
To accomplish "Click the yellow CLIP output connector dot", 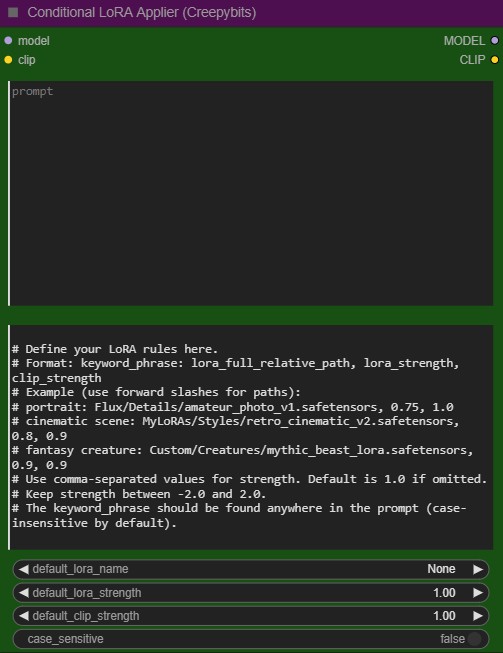I will tap(495, 60).
